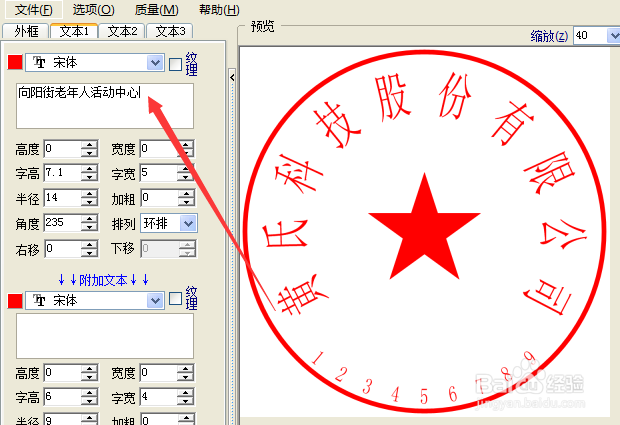The image size is (620, 425).
Task: Click the empty 附加文本 text box
Action: [105, 336]
